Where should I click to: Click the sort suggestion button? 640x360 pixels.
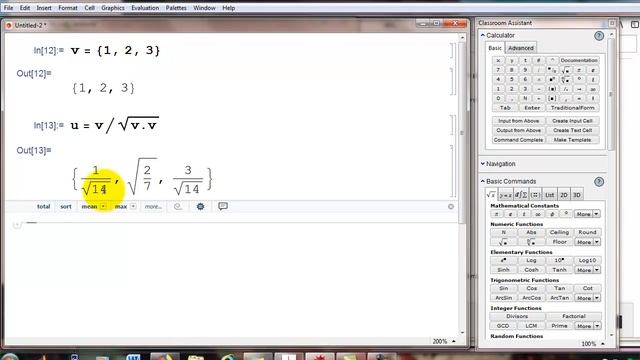pyautogui.click(x=66, y=207)
